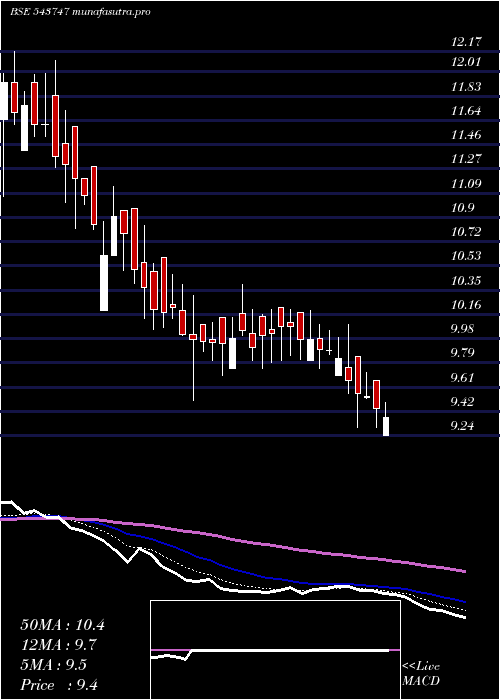The height and width of the screenshot is (700, 500).
Task: Click the 10.72 price axis label
Action: (x=466, y=232)
